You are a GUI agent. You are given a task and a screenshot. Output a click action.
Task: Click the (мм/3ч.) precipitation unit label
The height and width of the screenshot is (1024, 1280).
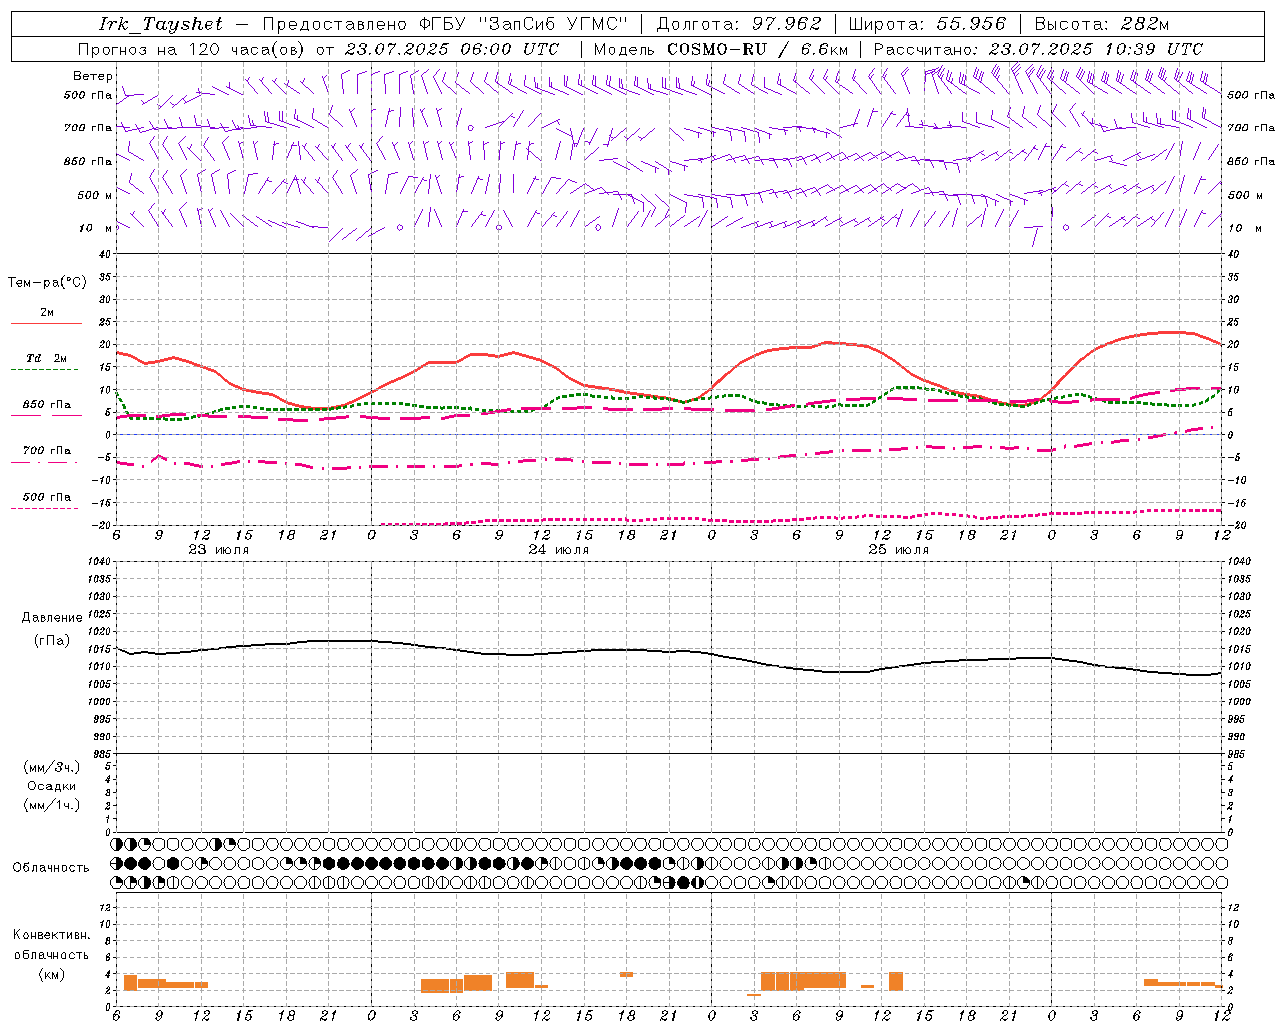[x=52, y=767]
